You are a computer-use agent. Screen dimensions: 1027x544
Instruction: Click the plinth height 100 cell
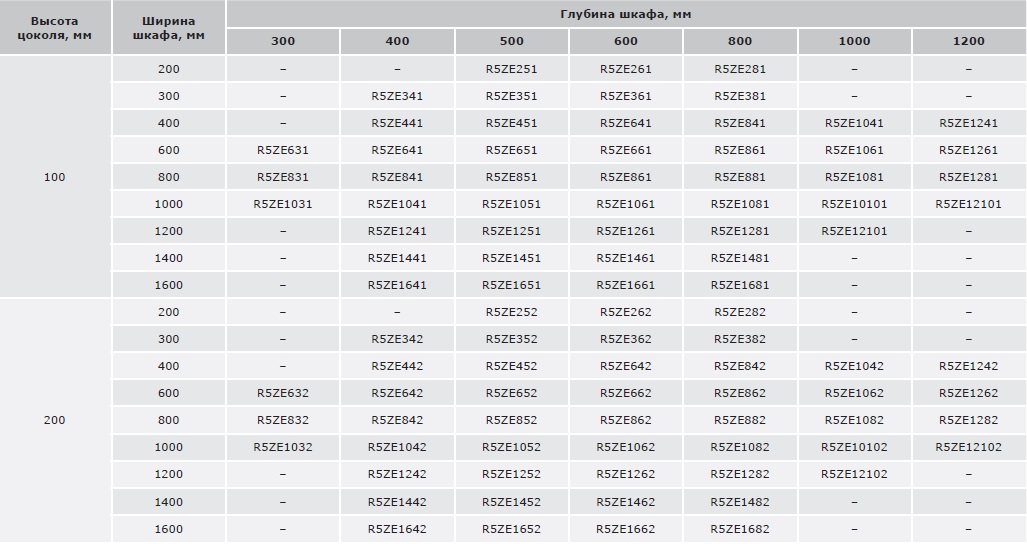(54, 177)
